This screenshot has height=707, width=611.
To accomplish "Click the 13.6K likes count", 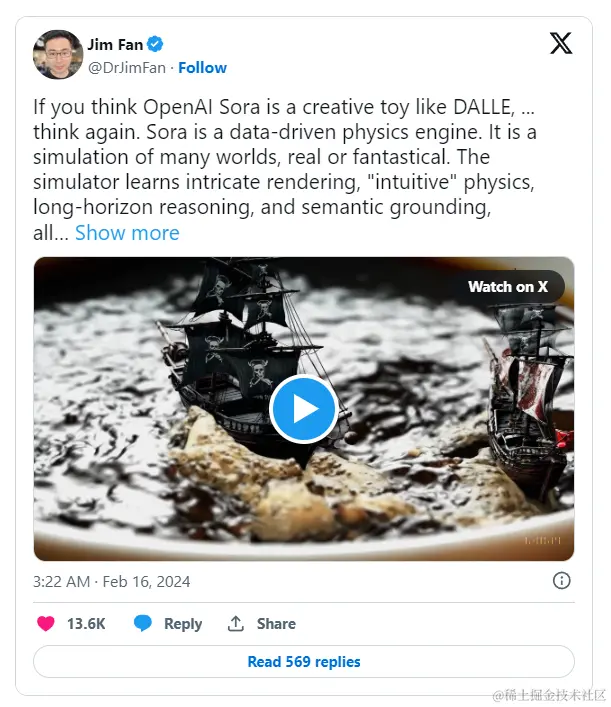I will click(x=86, y=623).
